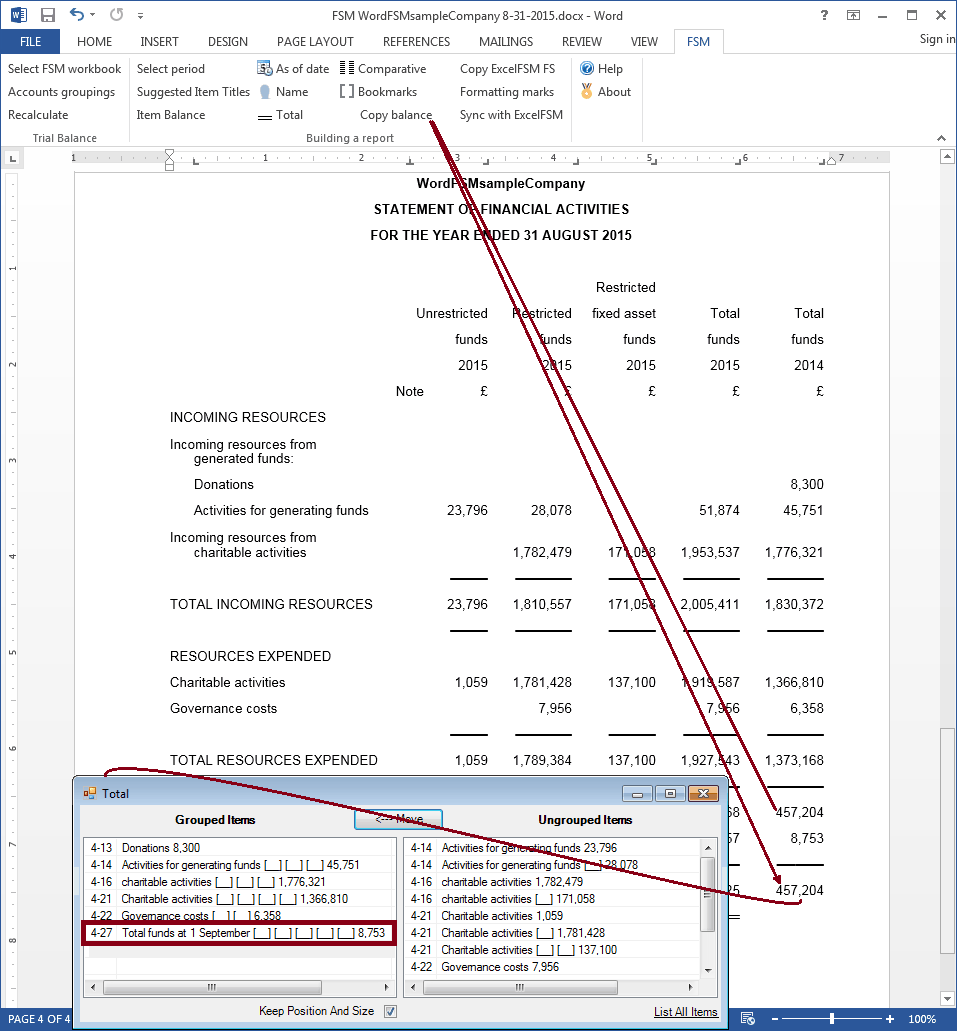Click Recalculate in Trial Balance group
957x1031 pixels.
point(38,115)
